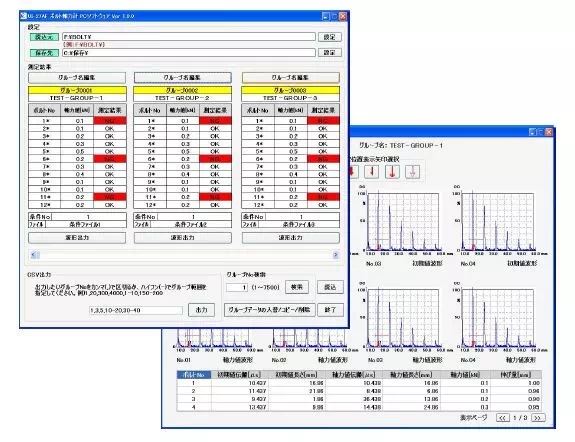575x442 pixels.
Task: Click the left arrow of the groups scrollbar
Action: click(x=34, y=255)
